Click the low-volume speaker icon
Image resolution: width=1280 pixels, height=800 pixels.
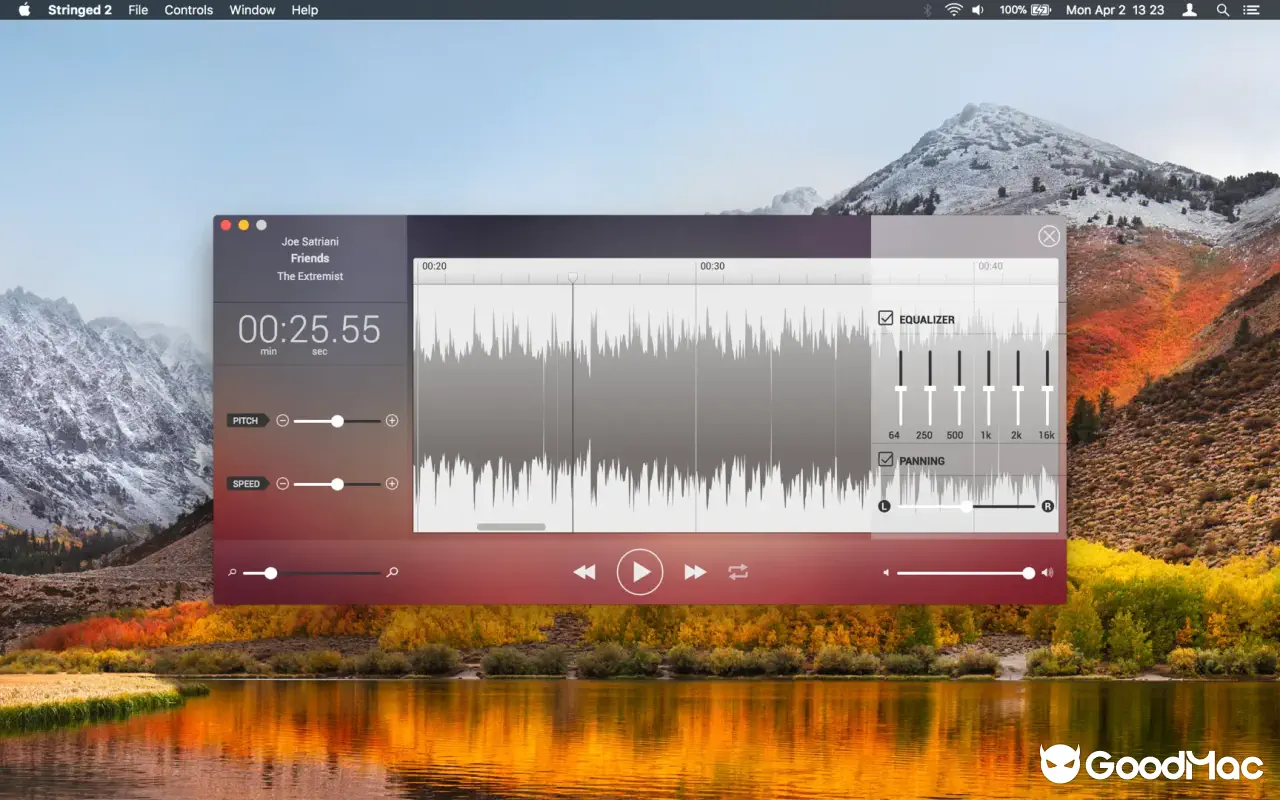click(x=885, y=573)
